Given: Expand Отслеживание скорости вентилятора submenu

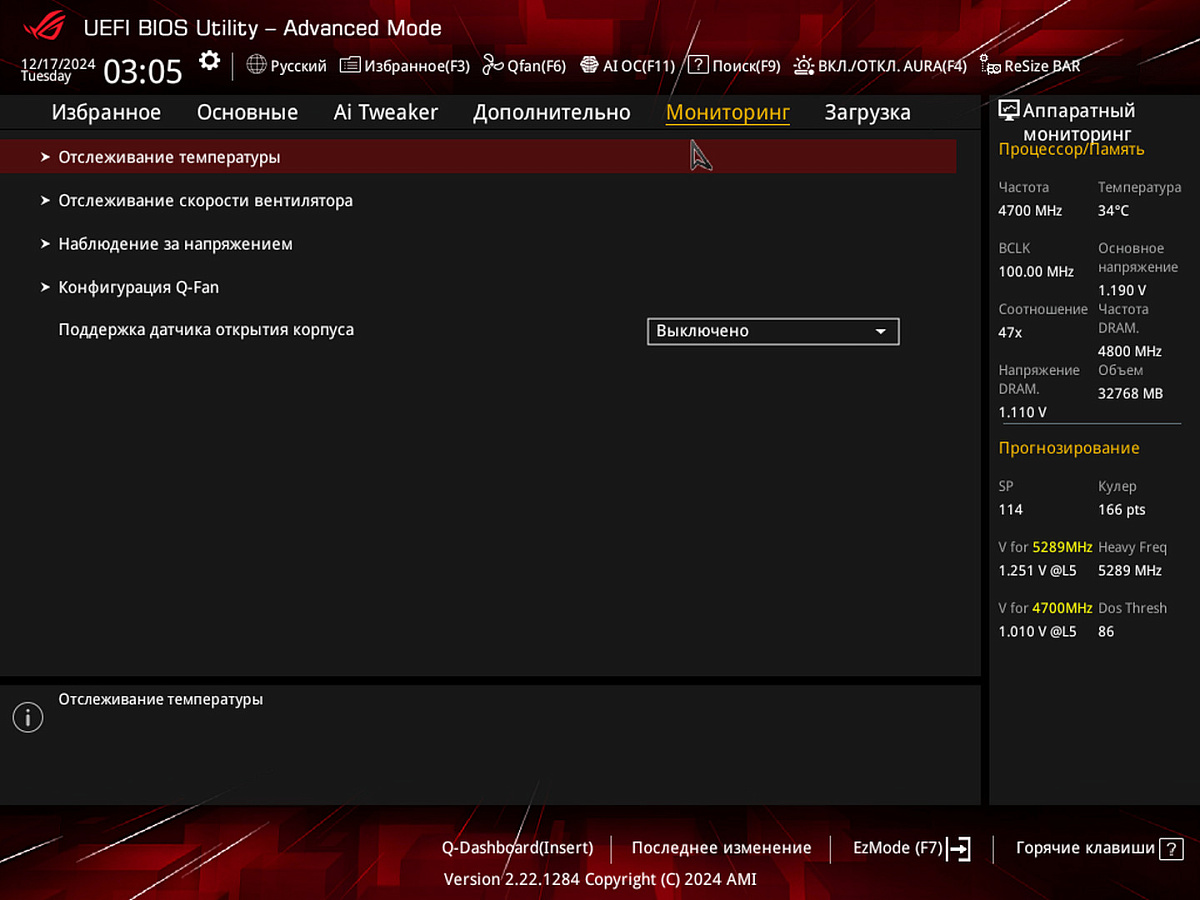Looking at the screenshot, I should (x=478, y=200).
